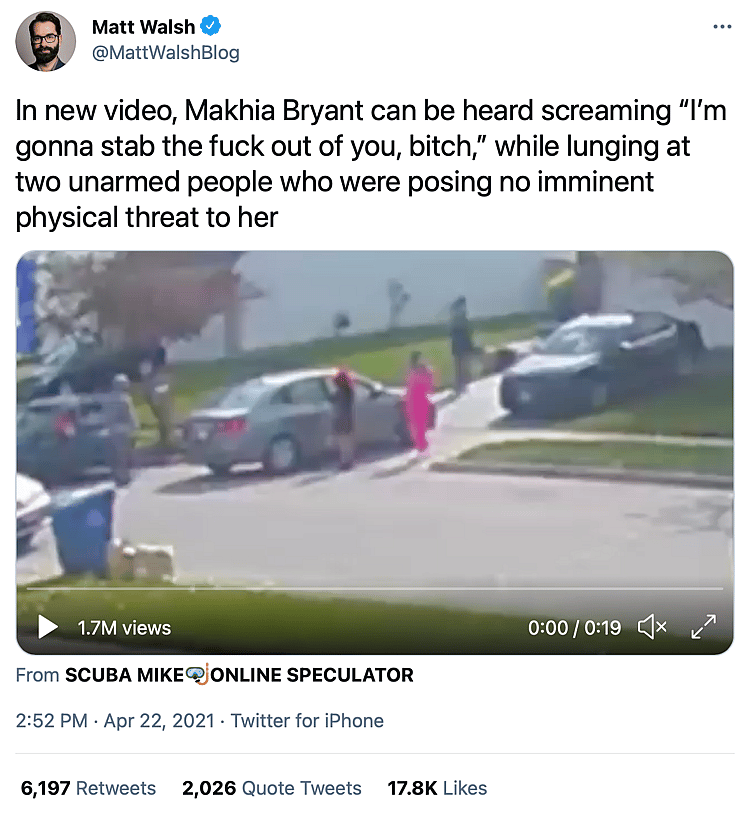Image resolution: width=750 pixels, height=817 pixels.
Task: View the 6,197 Retweets list
Action: tap(88, 788)
